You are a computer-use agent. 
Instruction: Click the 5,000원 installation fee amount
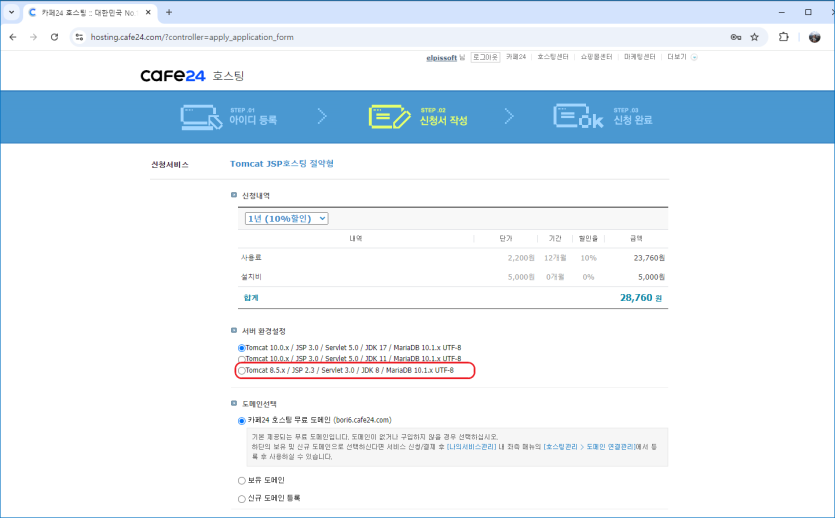coord(651,277)
